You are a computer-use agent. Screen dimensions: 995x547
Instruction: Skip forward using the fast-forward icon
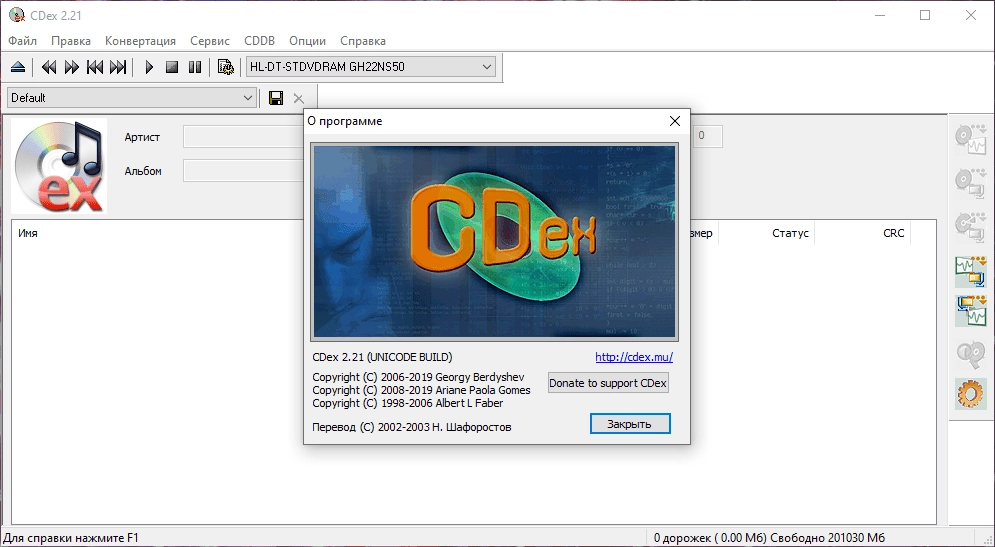click(x=72, y=67)
